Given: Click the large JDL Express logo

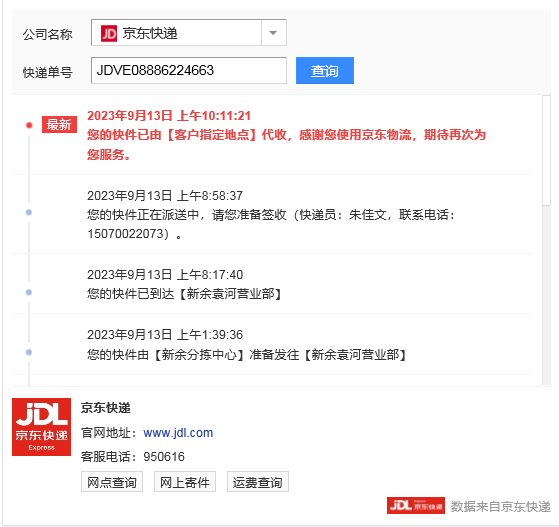Looking at the screenshot, I should click(x=41, y=427).
